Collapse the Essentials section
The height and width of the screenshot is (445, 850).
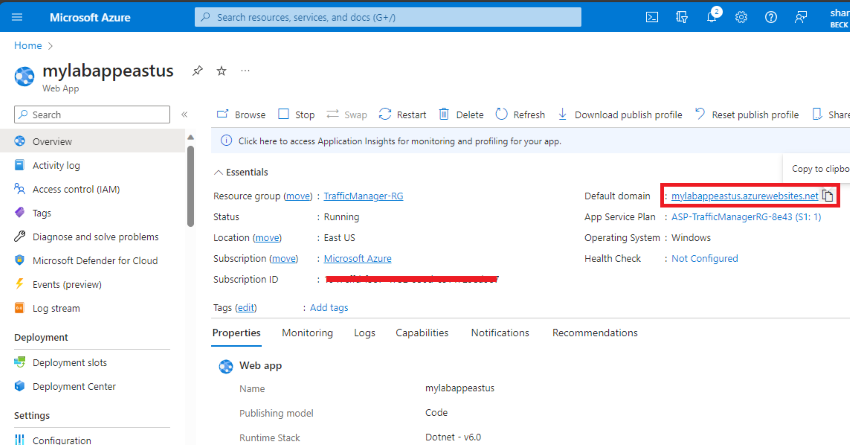tap(241, 172)
